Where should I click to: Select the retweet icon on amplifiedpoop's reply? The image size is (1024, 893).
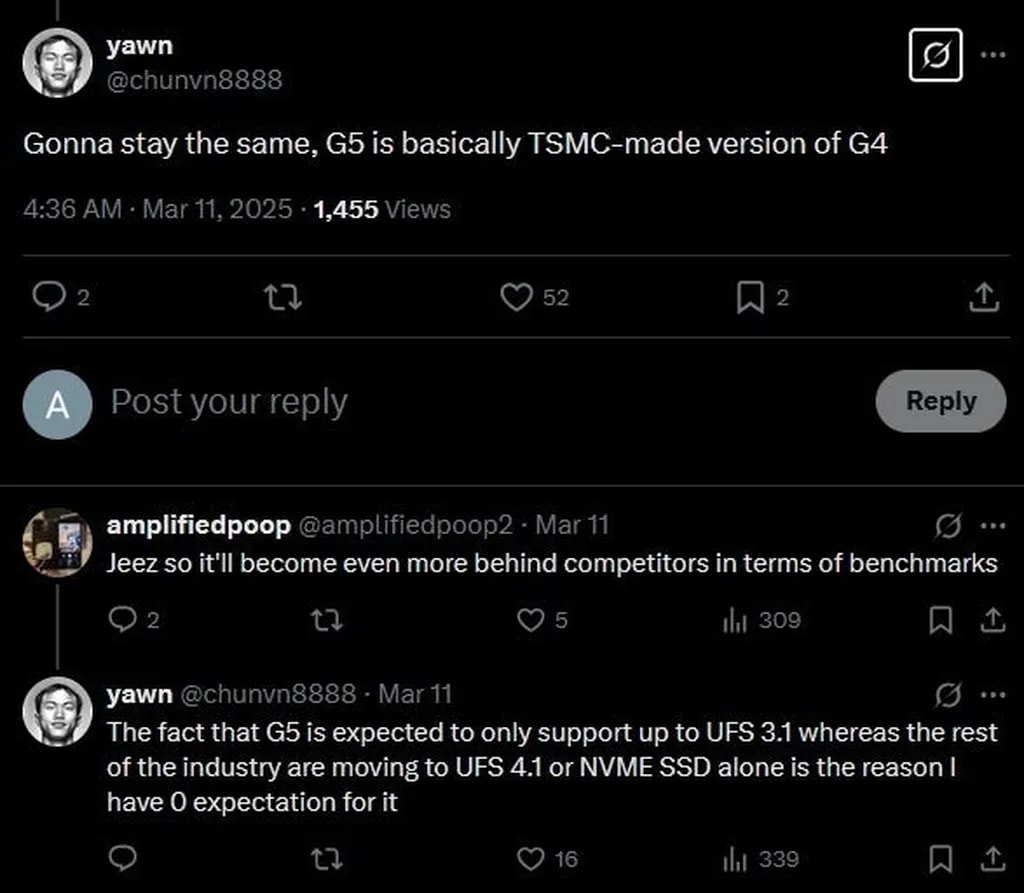point(327,620)
